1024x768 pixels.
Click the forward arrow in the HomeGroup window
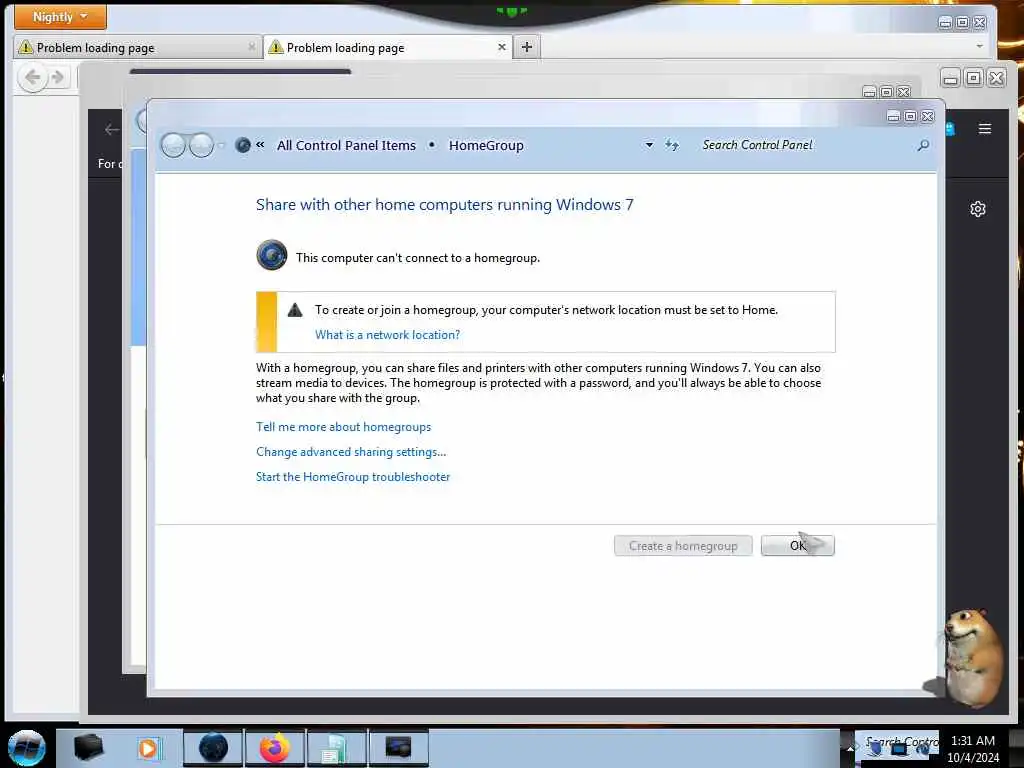click(x=201, y=145)
